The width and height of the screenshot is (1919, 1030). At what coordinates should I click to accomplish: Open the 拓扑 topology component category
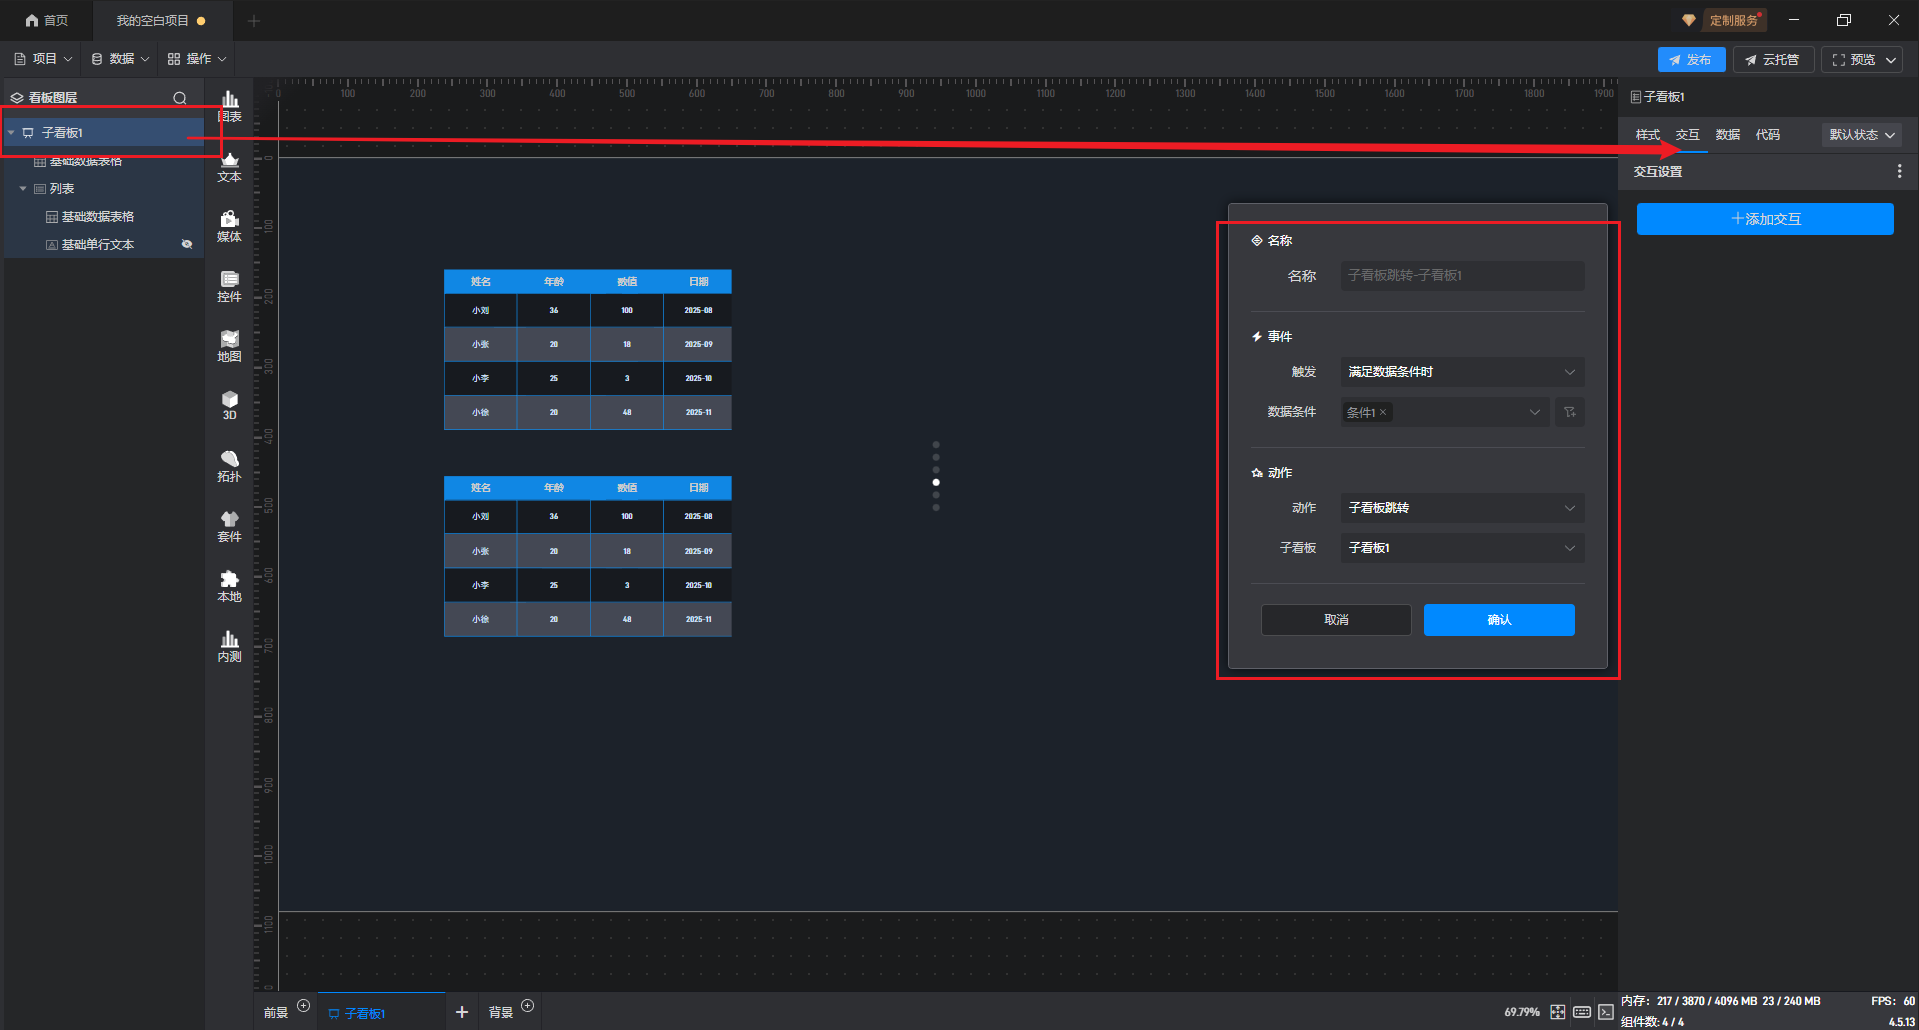229,466
